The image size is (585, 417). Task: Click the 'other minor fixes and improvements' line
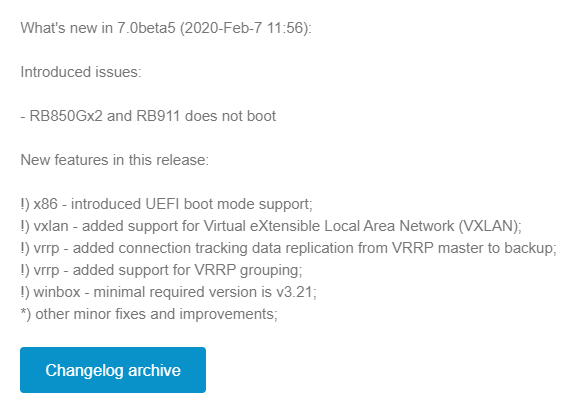coord(149,314)
